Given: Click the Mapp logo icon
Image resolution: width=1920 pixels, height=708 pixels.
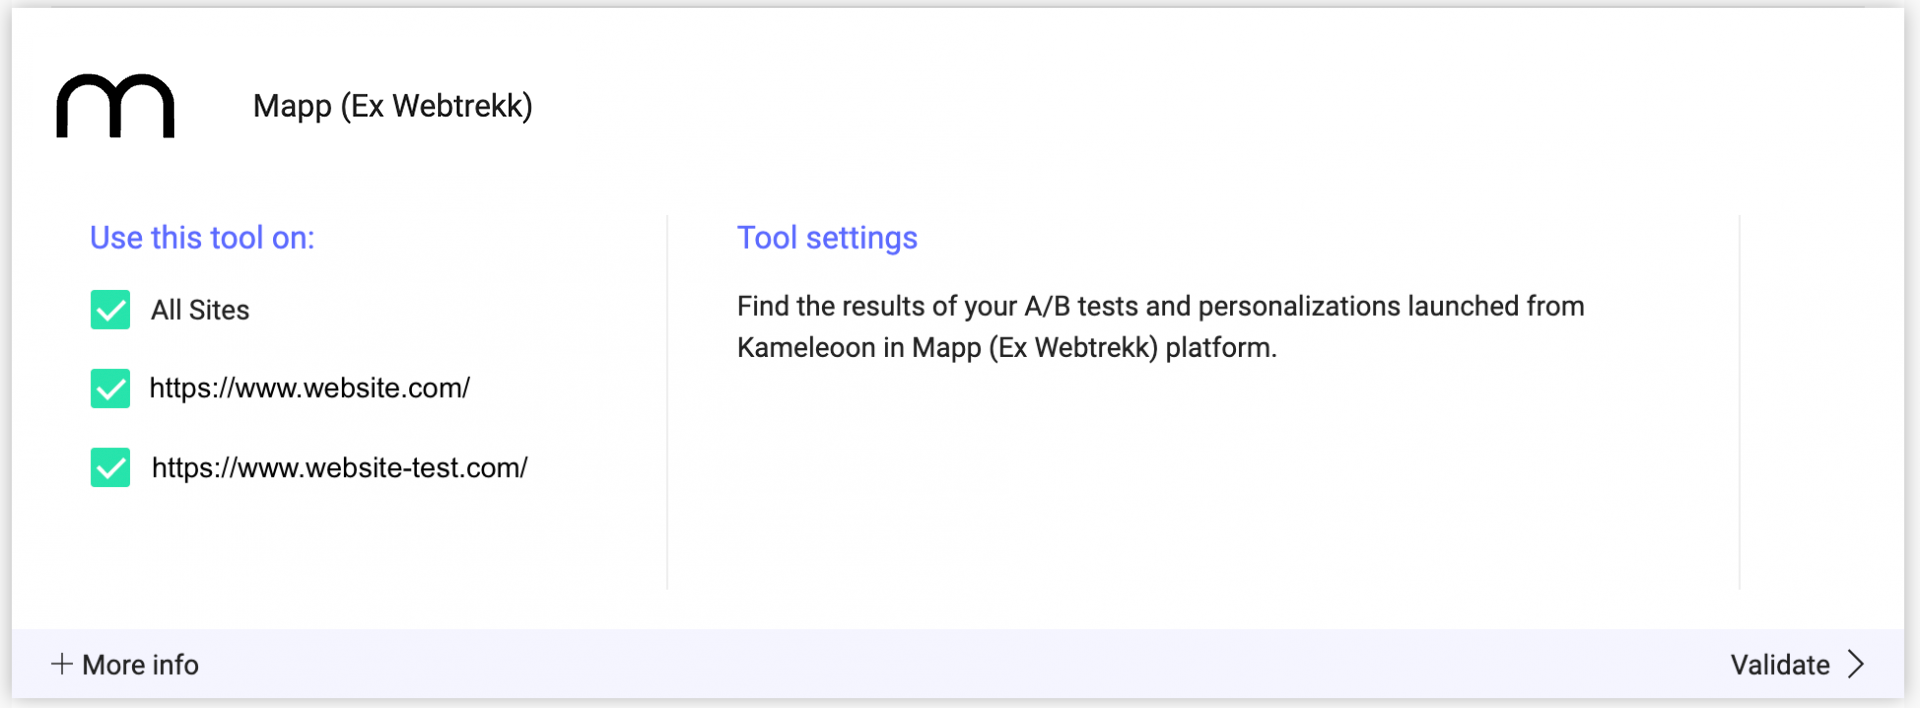Looking at the screenshot, I should [115, 105].
